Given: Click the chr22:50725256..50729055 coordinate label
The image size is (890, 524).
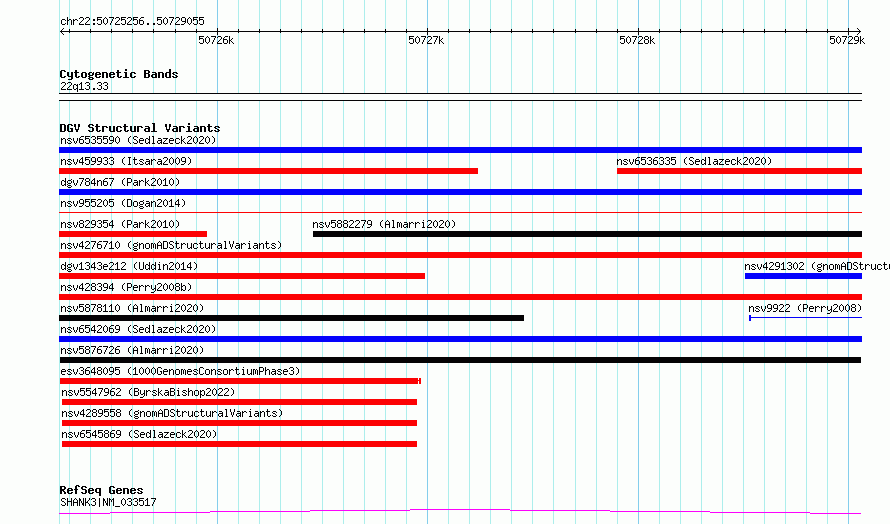Looking at the screenshot, I should [x=132, y=21].
